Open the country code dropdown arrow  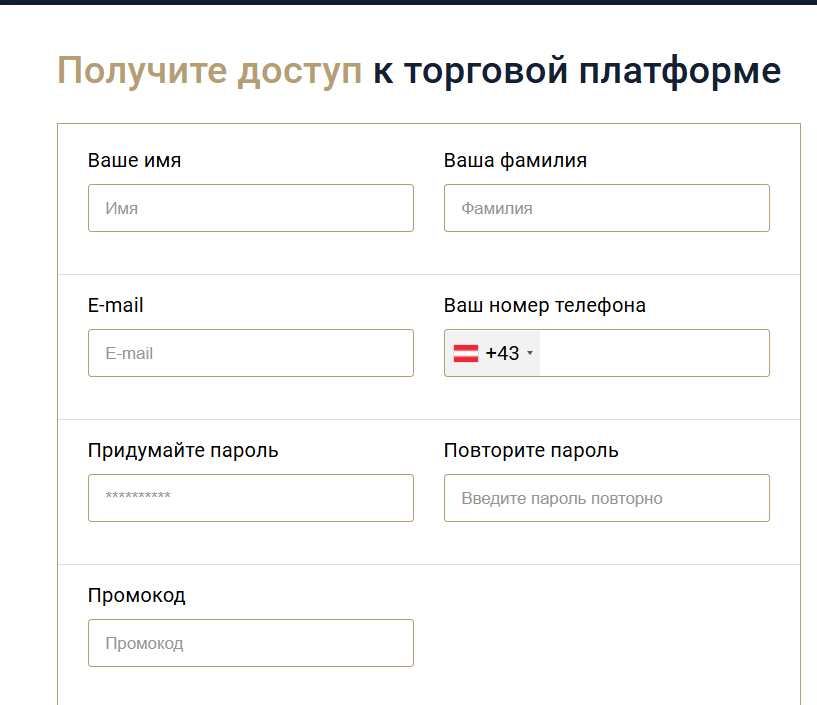(530, 353)
